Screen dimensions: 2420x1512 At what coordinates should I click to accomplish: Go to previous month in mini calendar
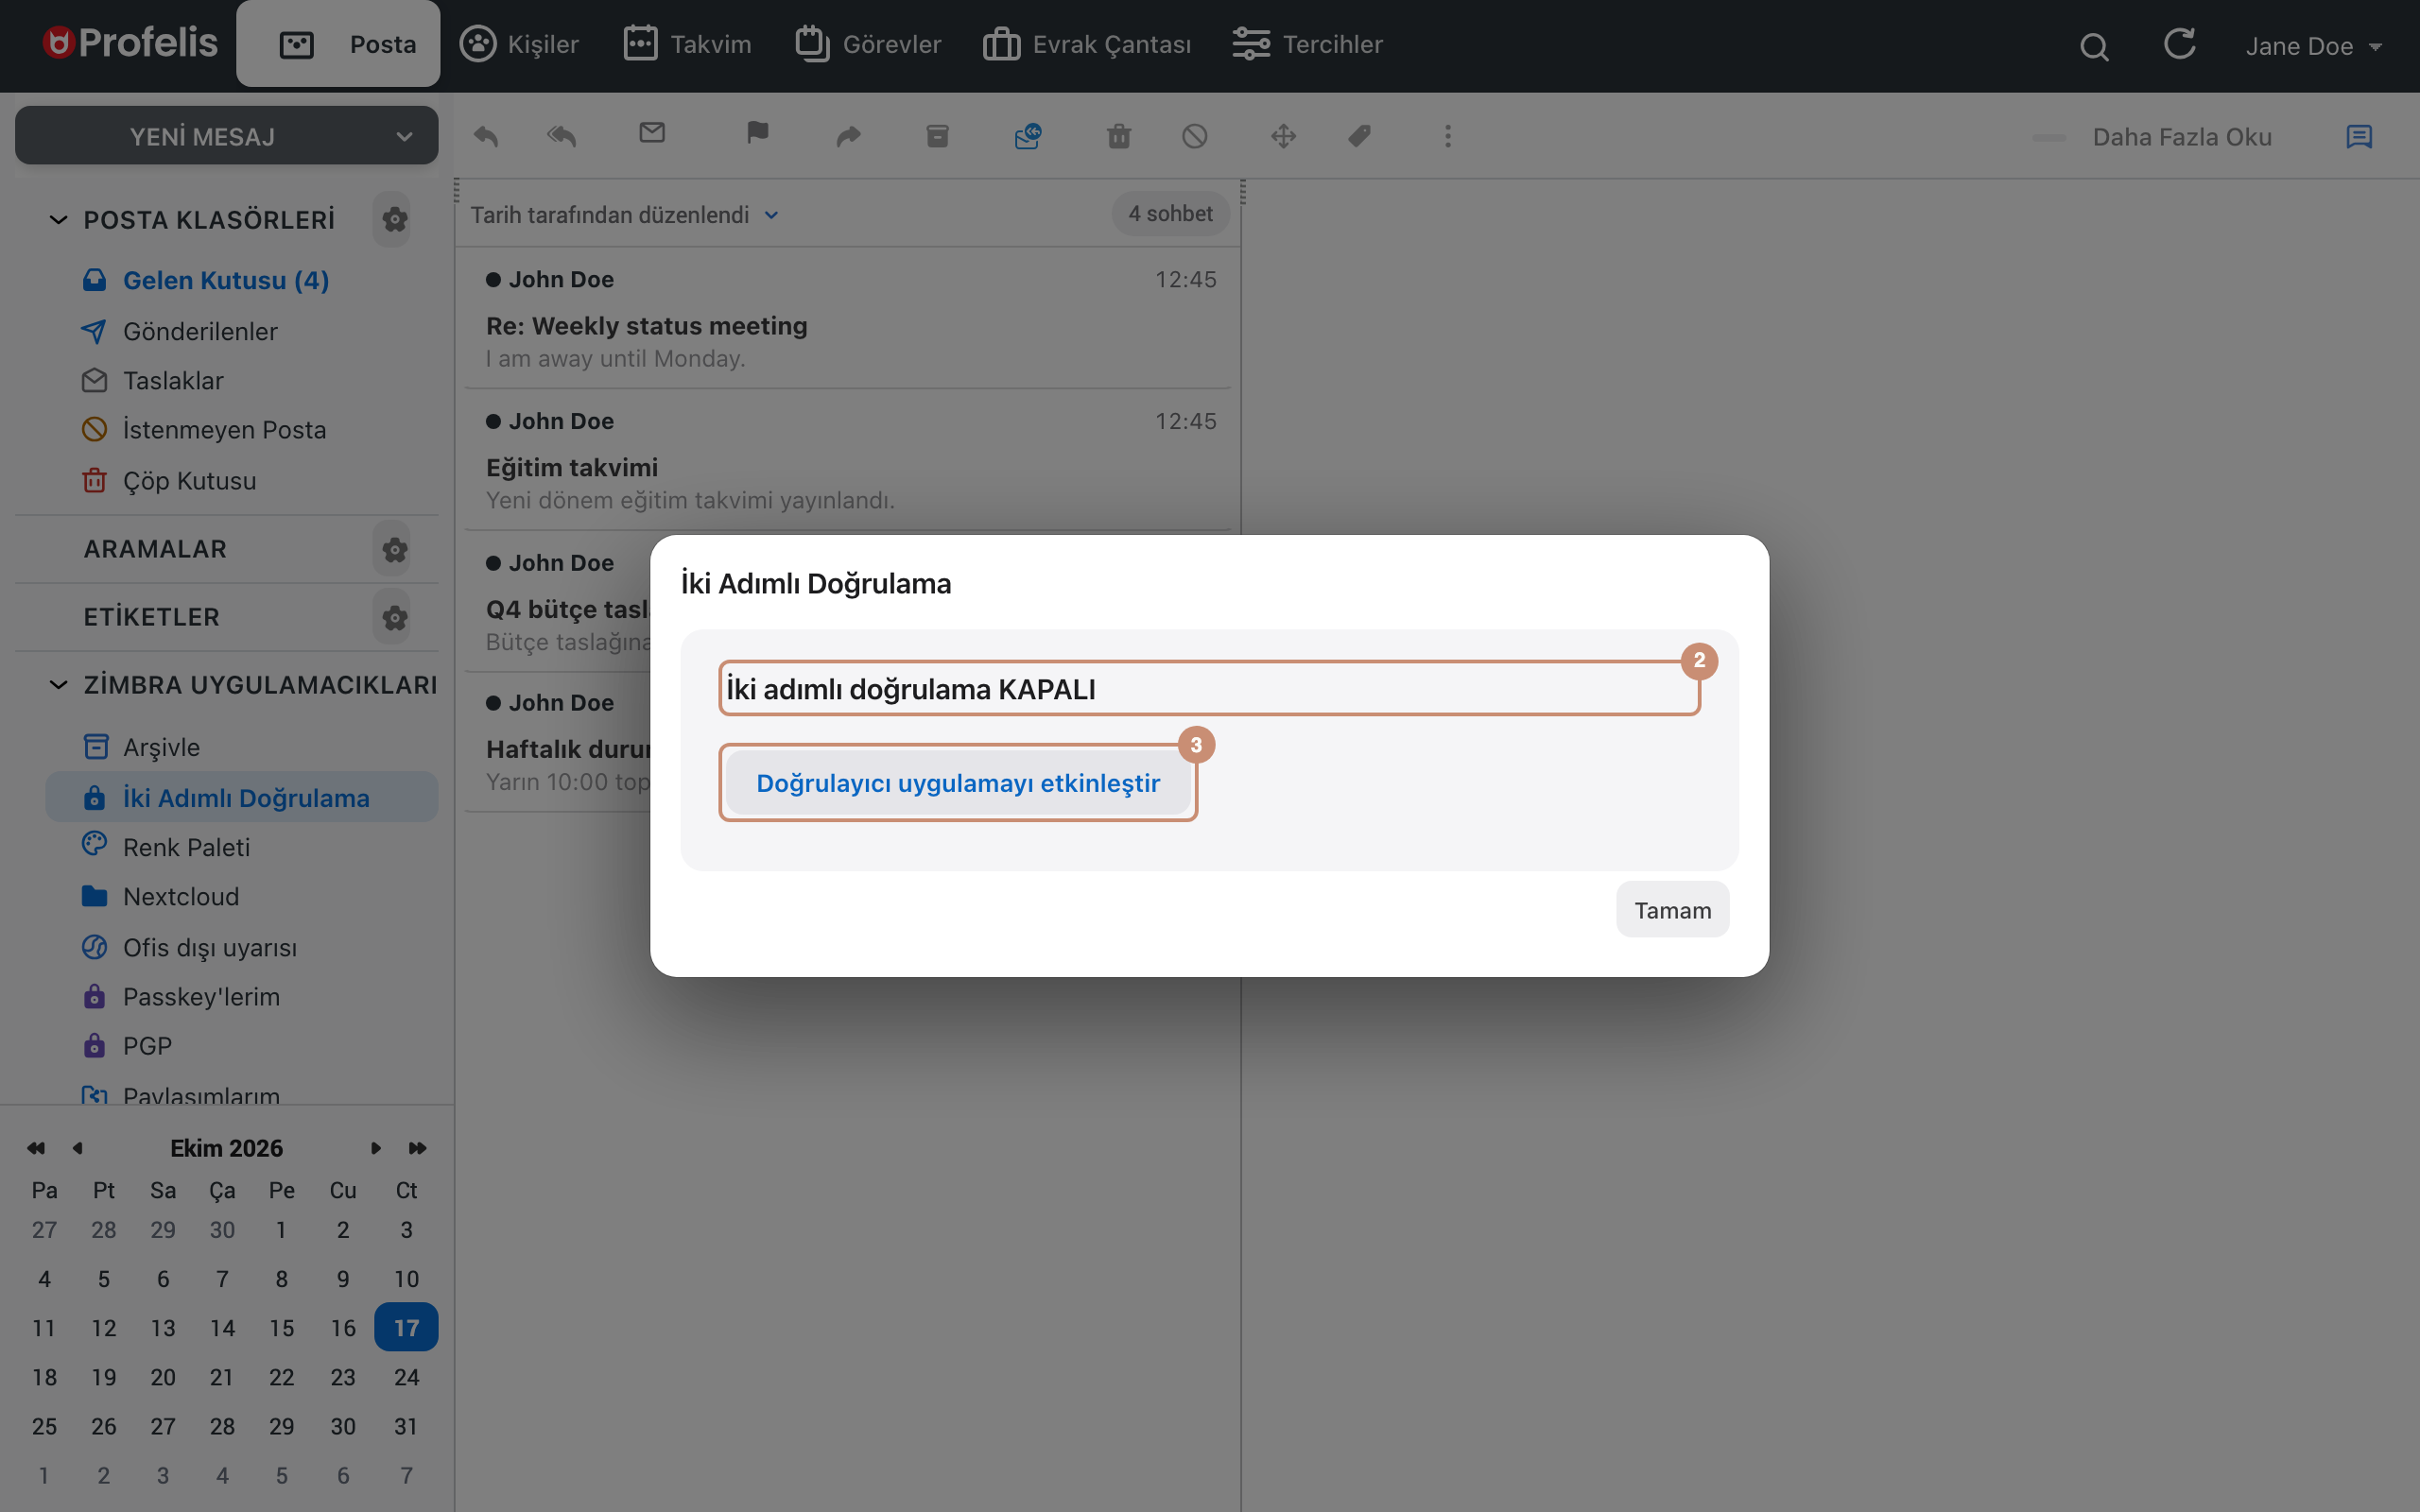click(x=78, y=1148)
